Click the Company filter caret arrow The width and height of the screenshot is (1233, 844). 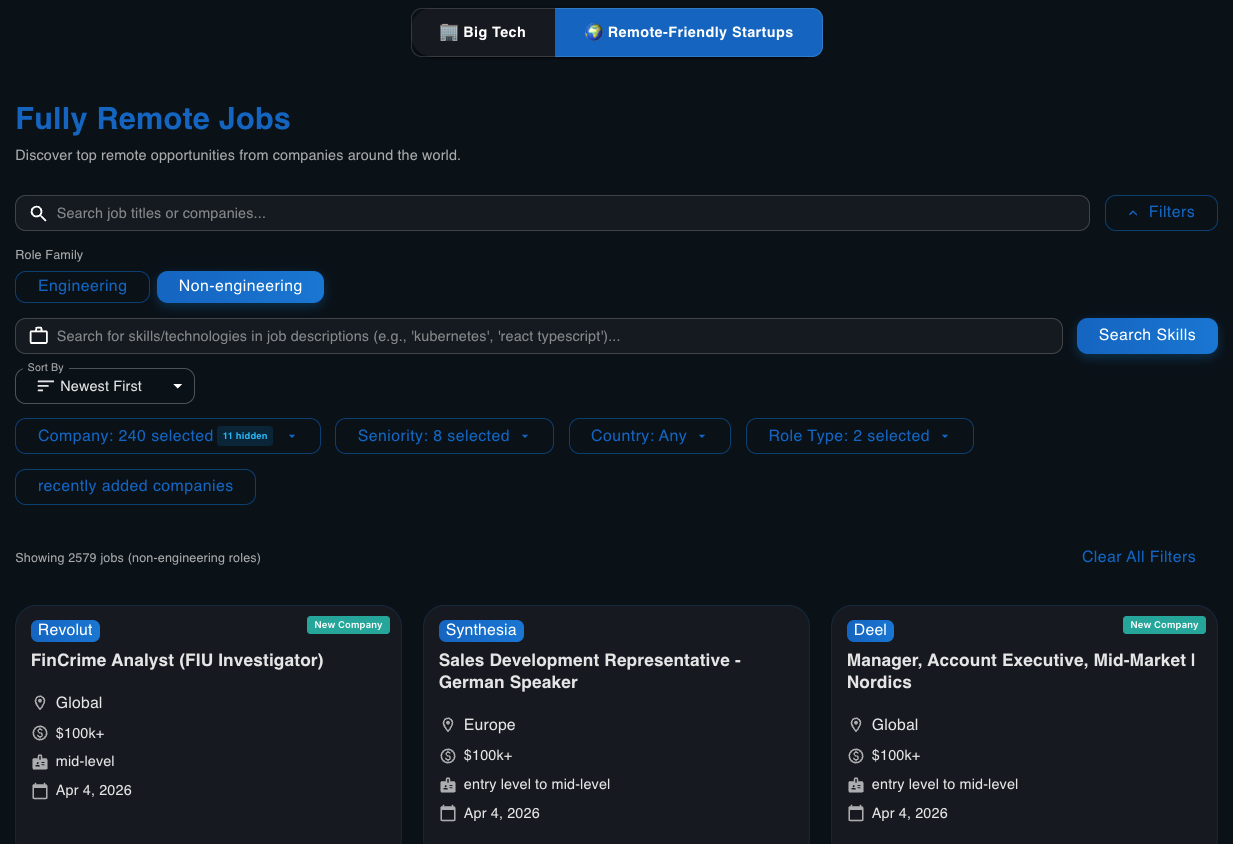pyautogui.click(x=292, y=436)
